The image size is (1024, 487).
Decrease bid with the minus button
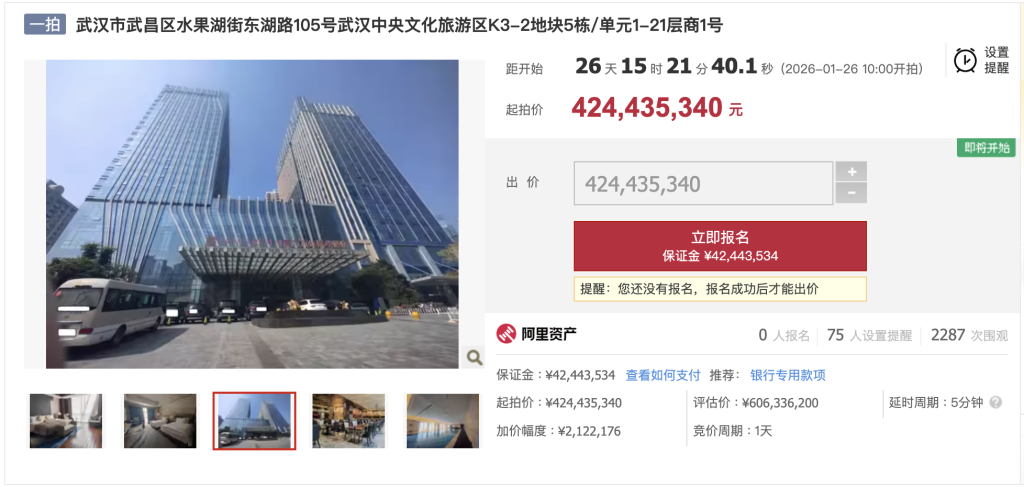coord(852,193)
